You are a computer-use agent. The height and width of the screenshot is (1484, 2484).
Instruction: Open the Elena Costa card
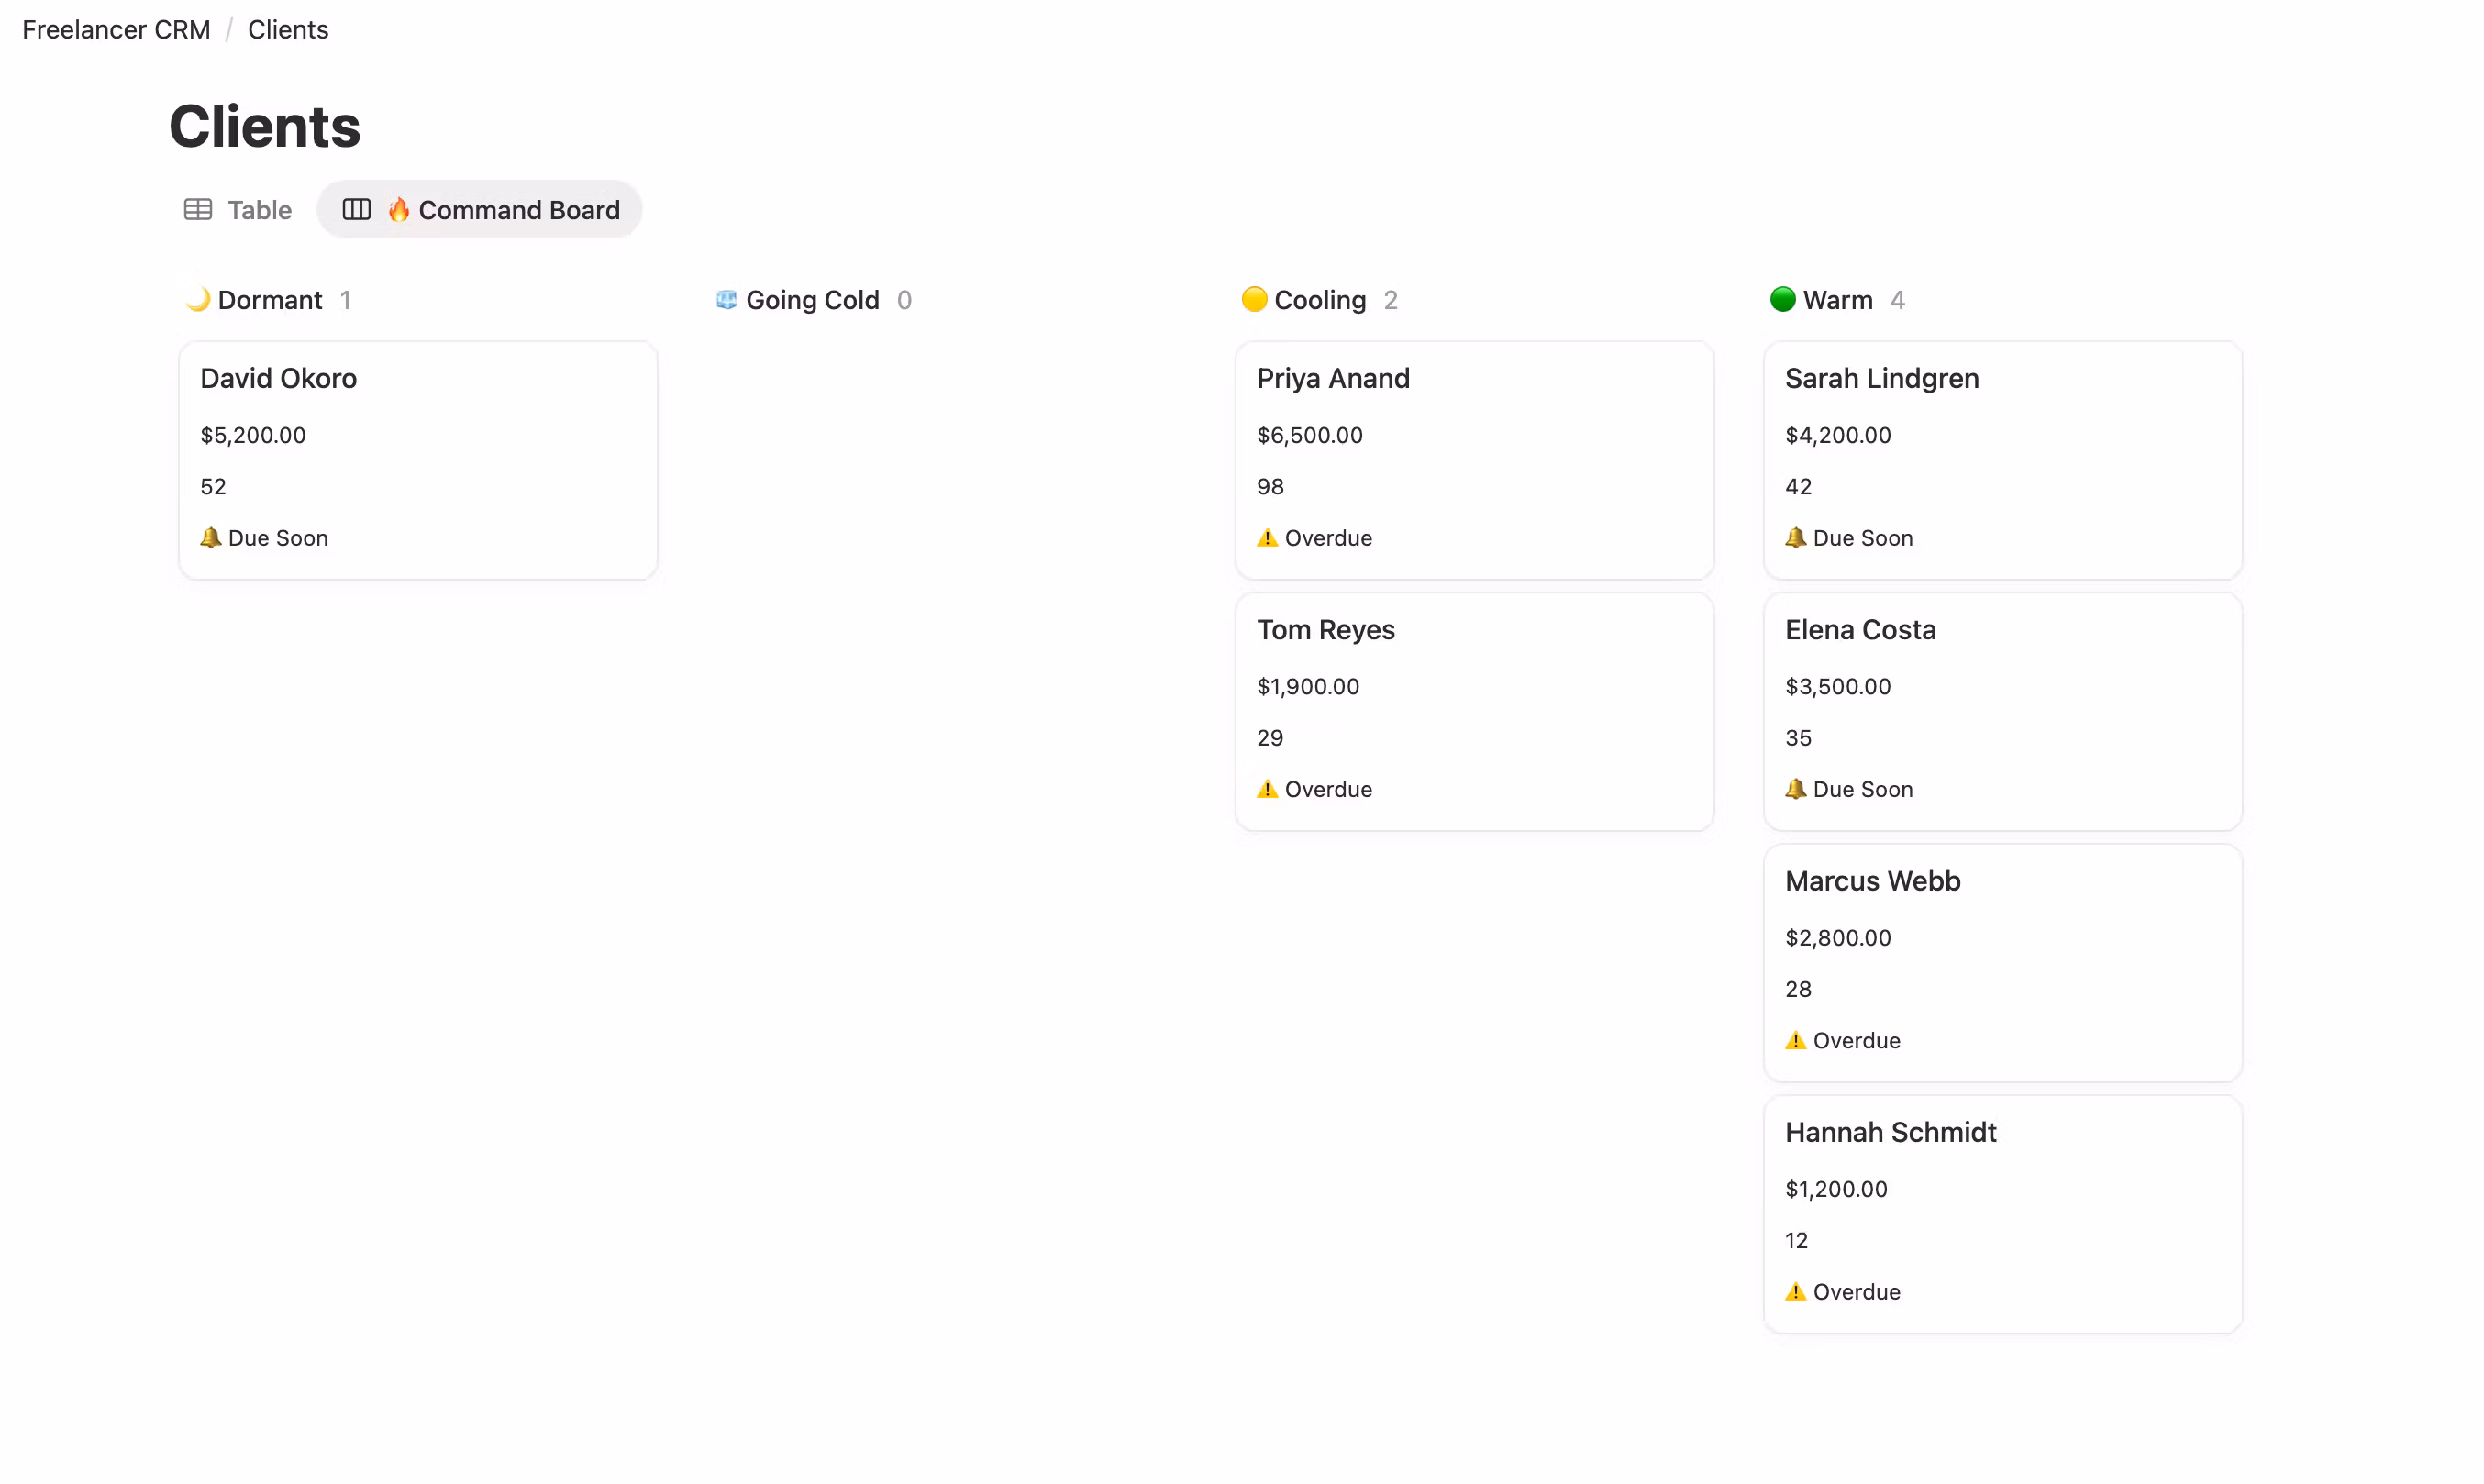point(2002,711)
